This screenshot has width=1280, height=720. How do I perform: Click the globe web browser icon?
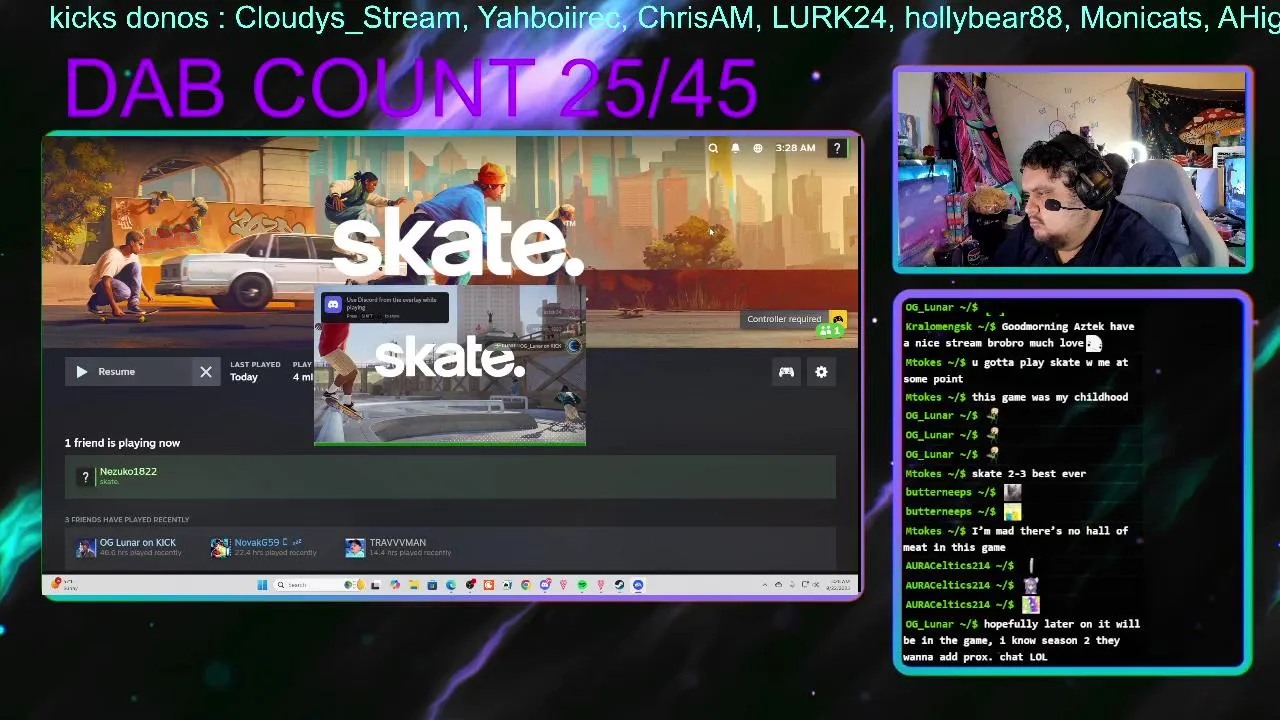pos(758,148)
